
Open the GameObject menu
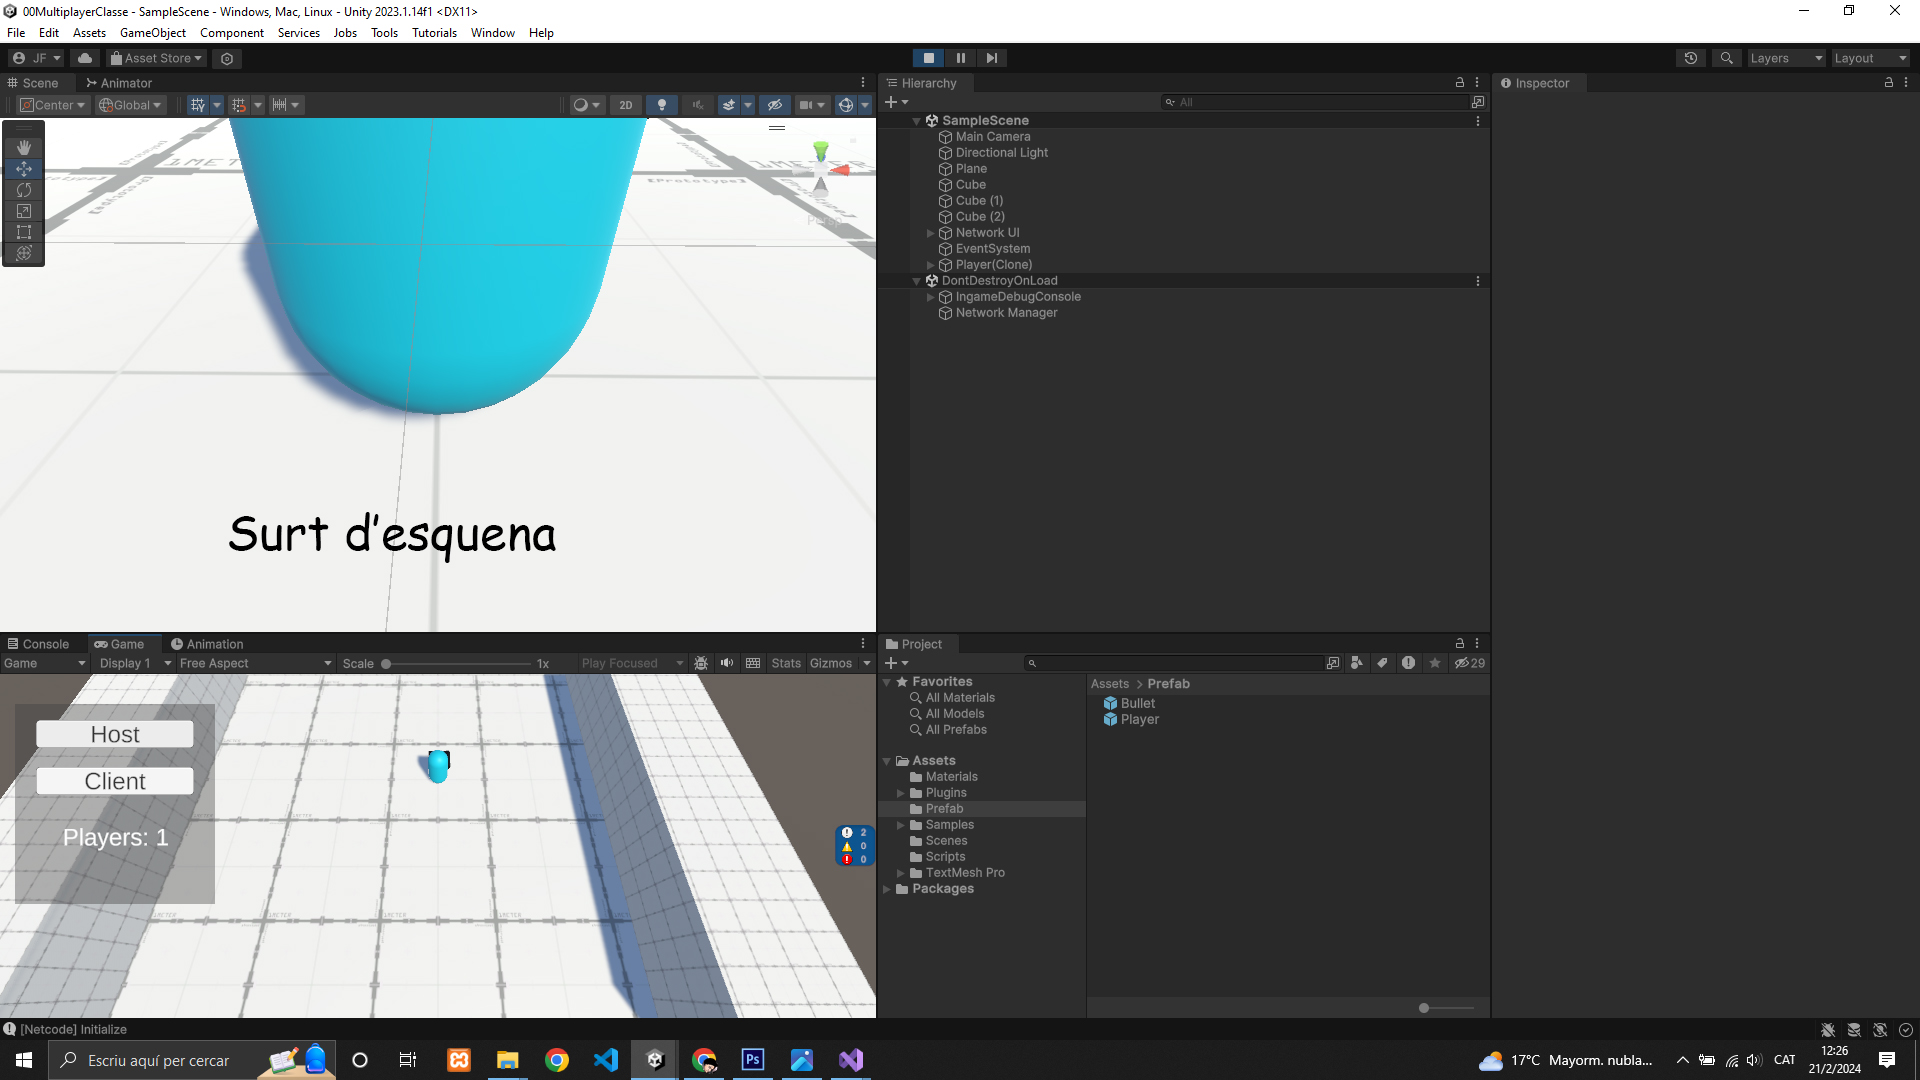(152, 33)
